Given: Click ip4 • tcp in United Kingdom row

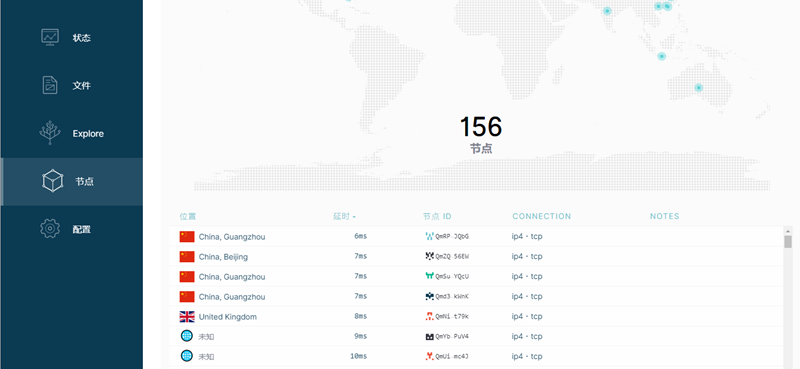Looking at the screenshot, I should [527, 316].
